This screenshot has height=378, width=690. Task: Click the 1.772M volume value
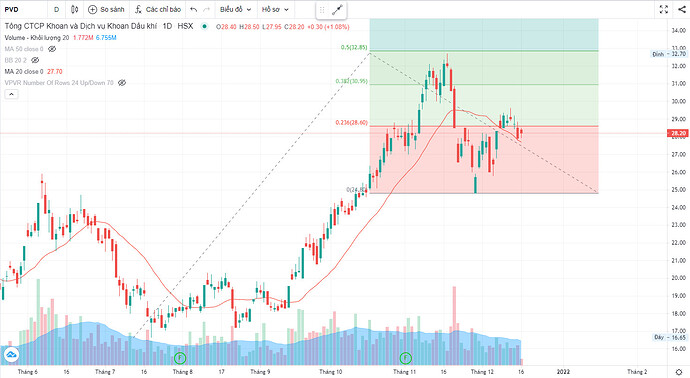(83, 38)
